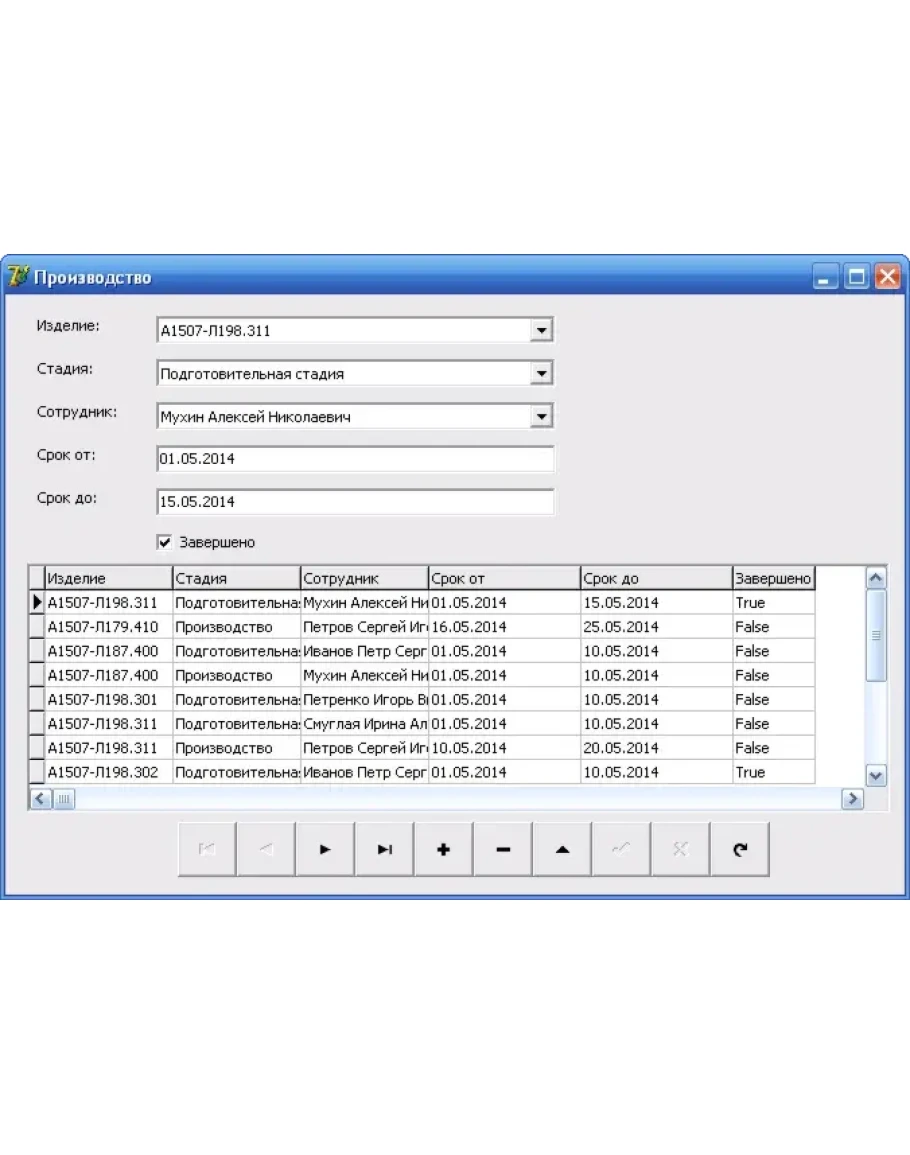
Task: Expand the Стадия combo box
Action: 540,374
